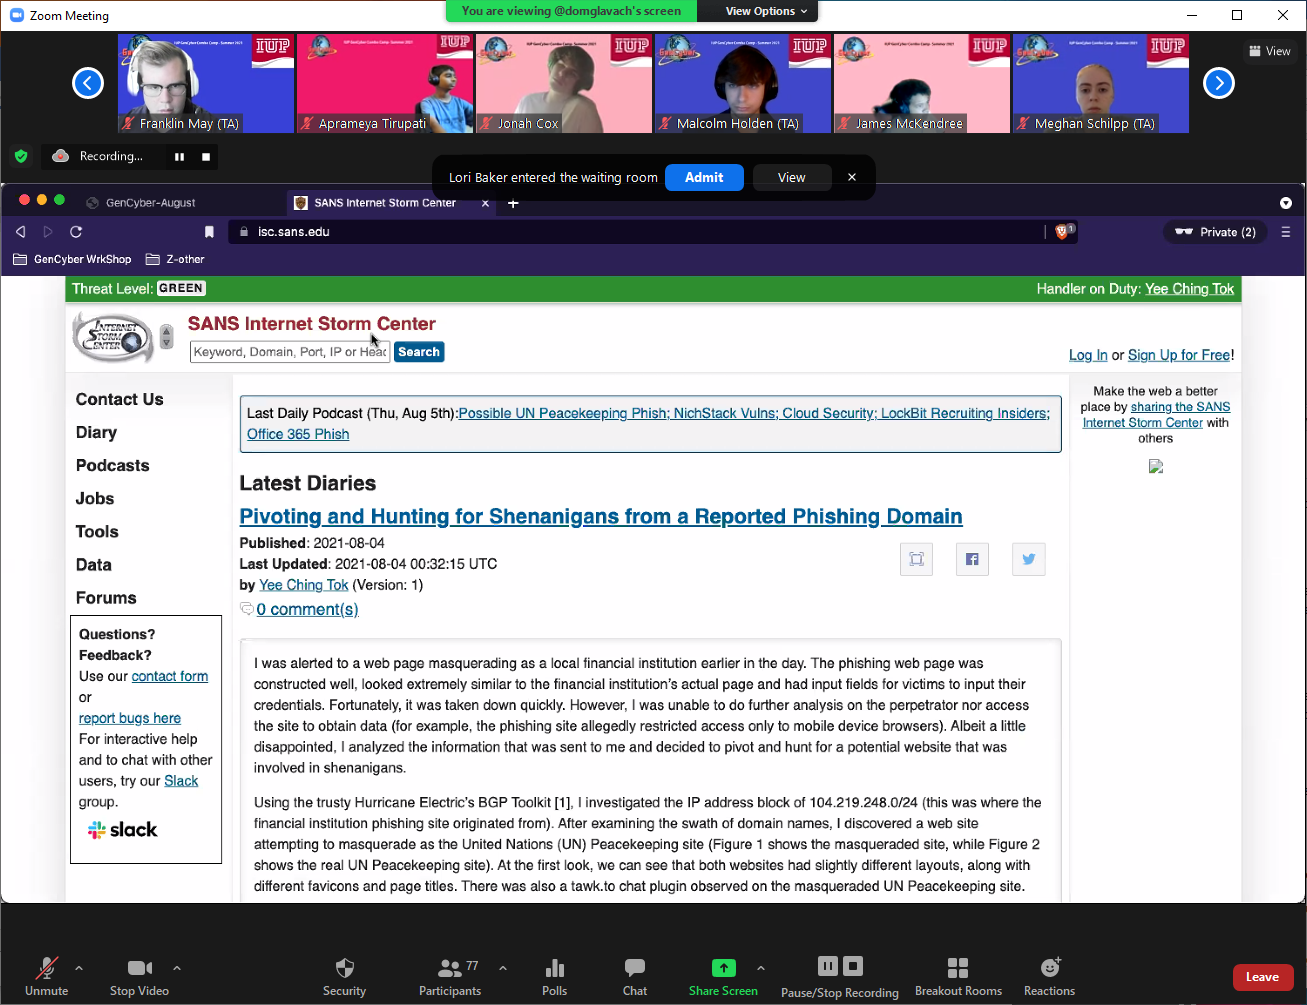Admit Lori Baker from waiting room
This screenshot has width=1307, height=1005.
[x=704, y=177]
